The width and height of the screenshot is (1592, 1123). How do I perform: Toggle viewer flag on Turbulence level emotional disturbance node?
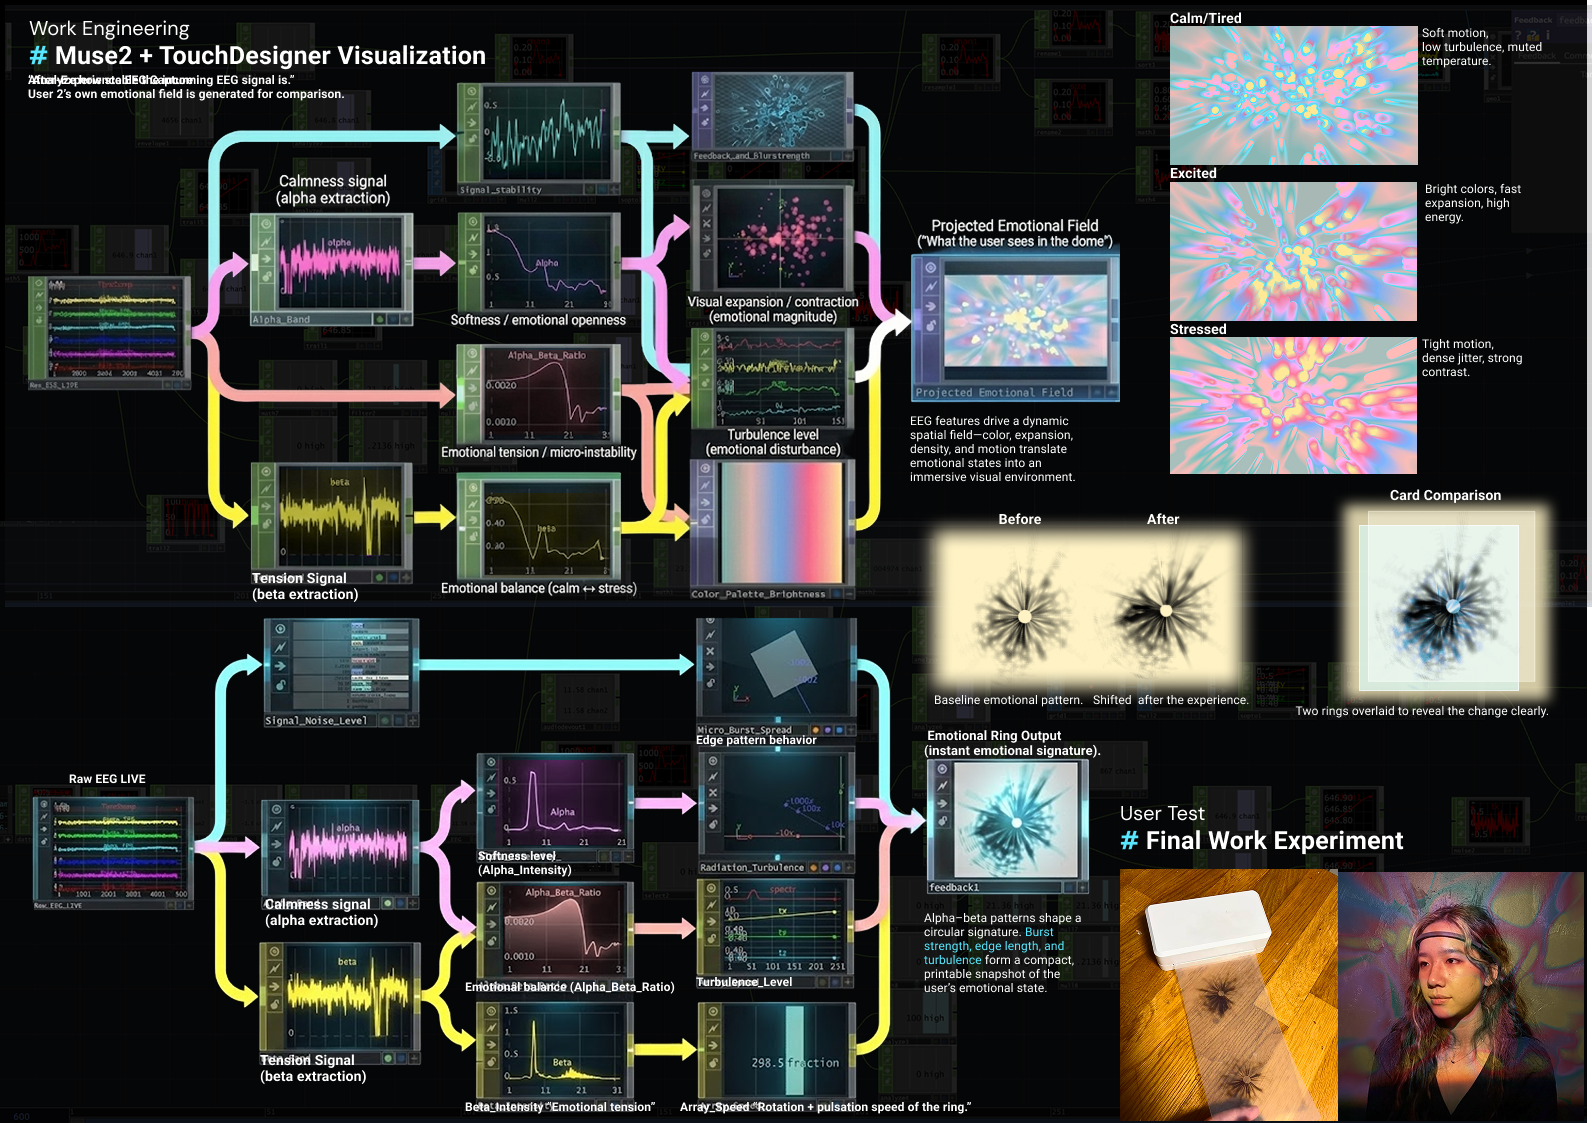point(705,337)
